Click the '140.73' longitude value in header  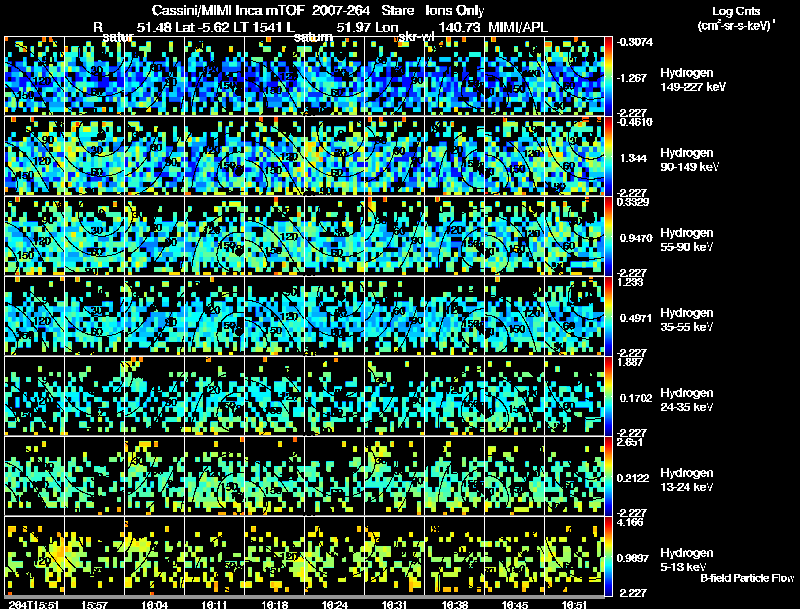coord(459,27)
